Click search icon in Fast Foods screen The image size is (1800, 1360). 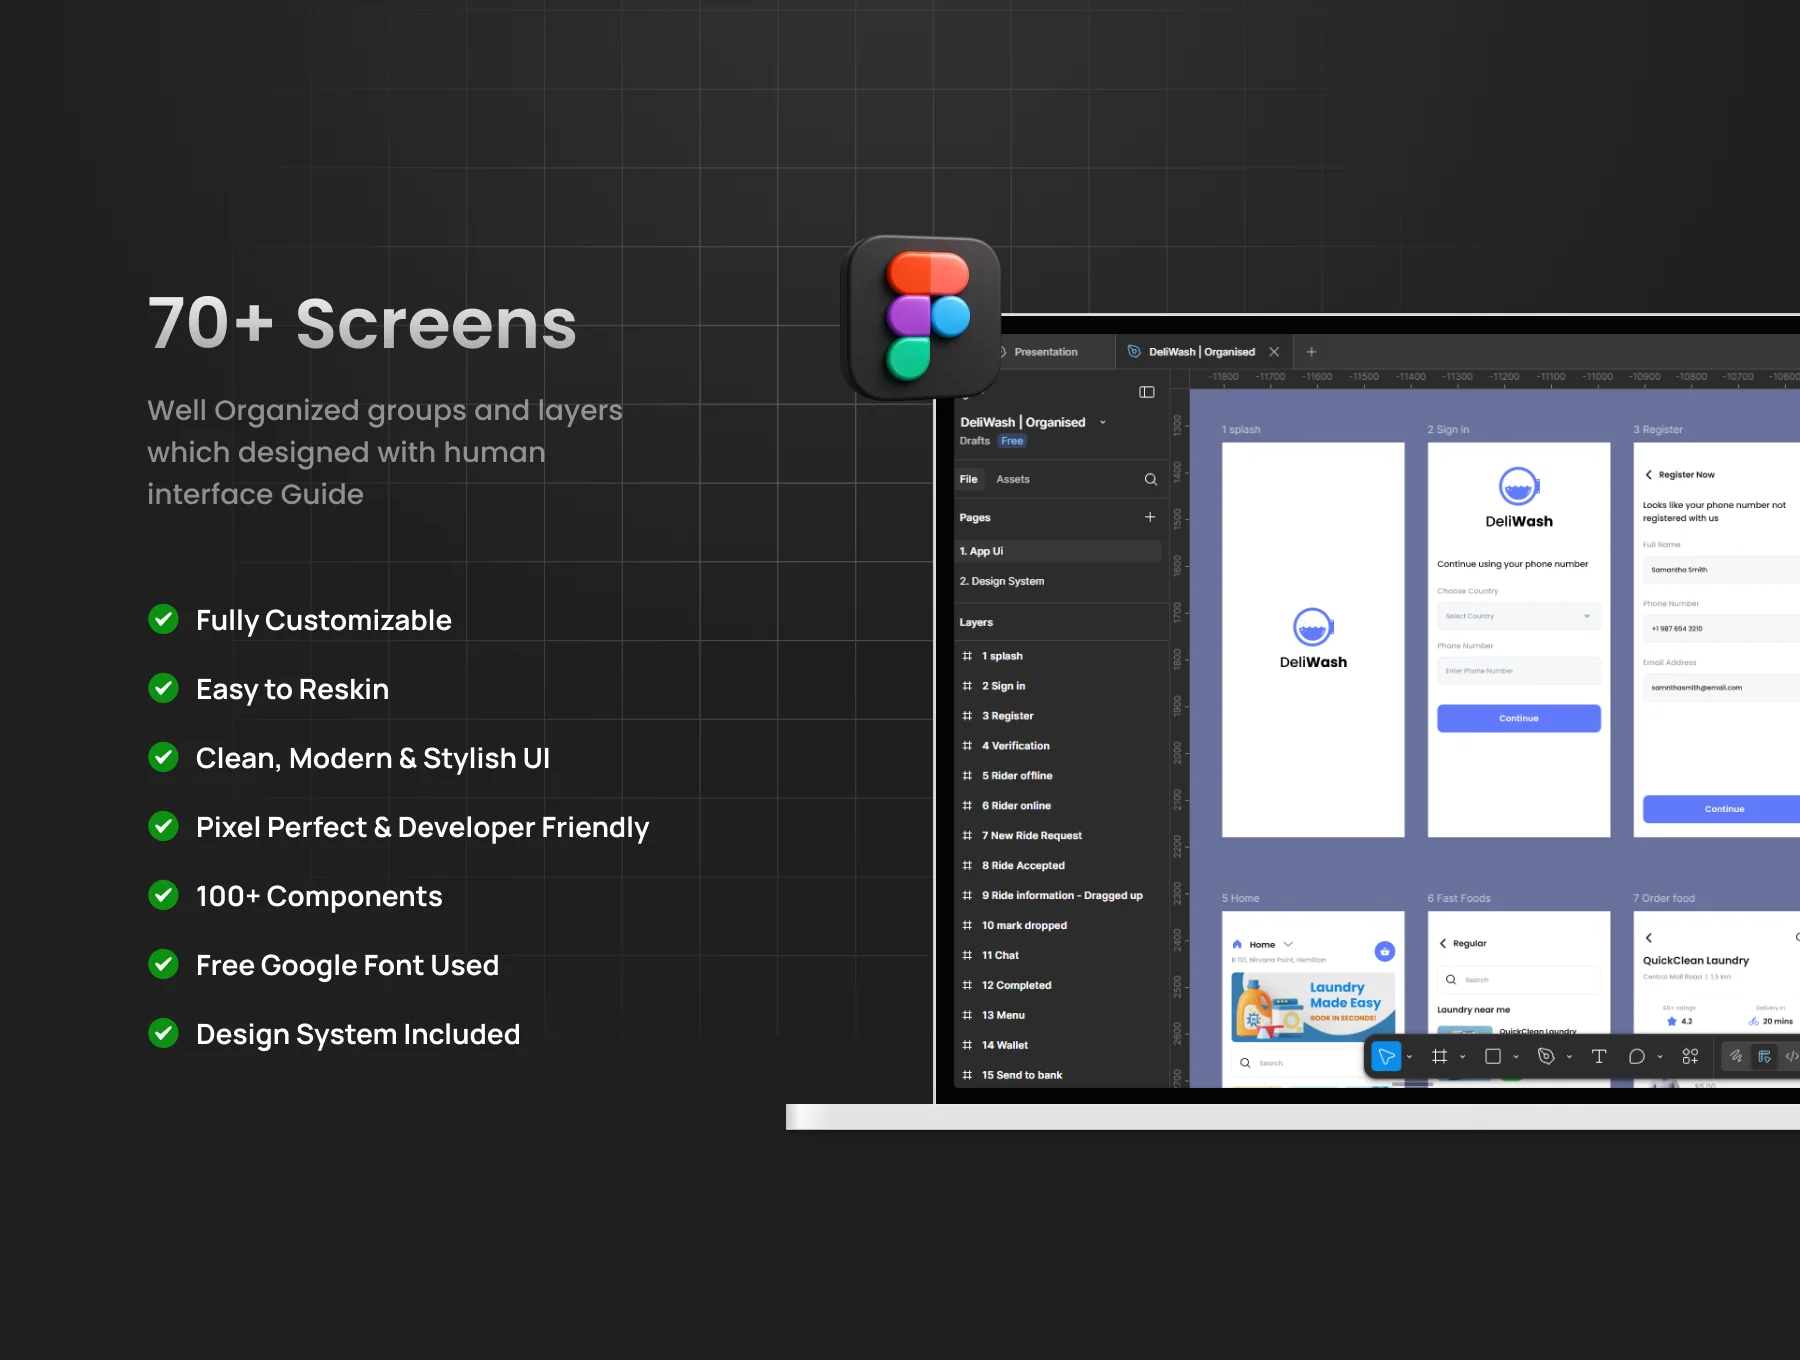pos(1451,980)
